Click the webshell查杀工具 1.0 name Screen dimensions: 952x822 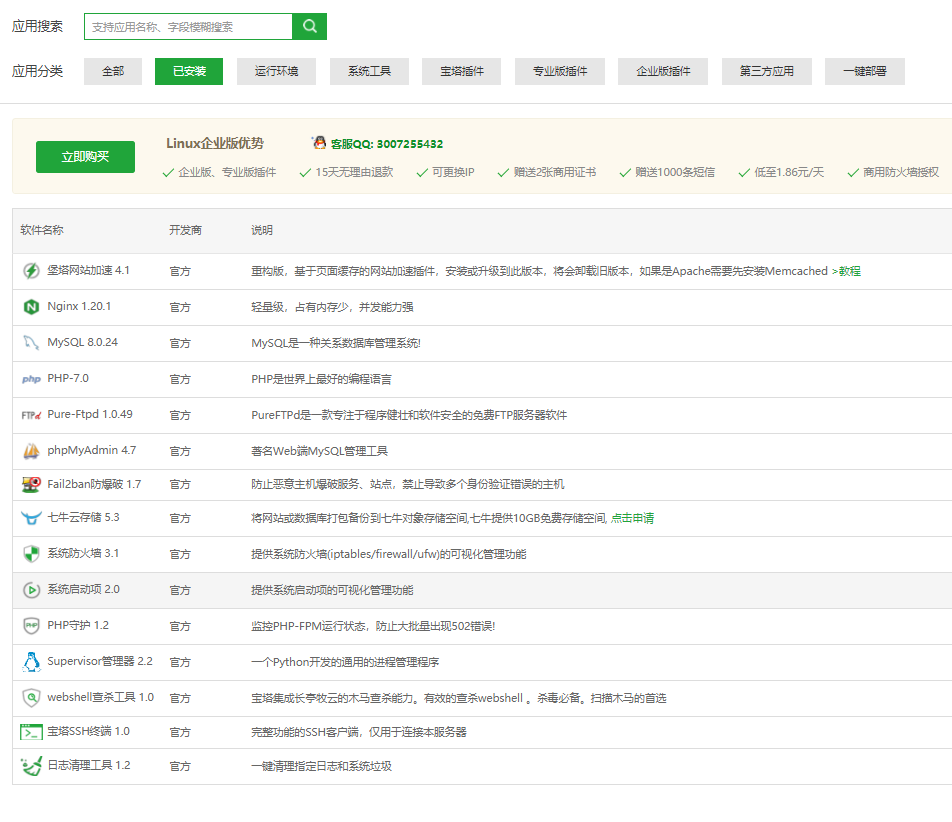(x=101, y=697)
